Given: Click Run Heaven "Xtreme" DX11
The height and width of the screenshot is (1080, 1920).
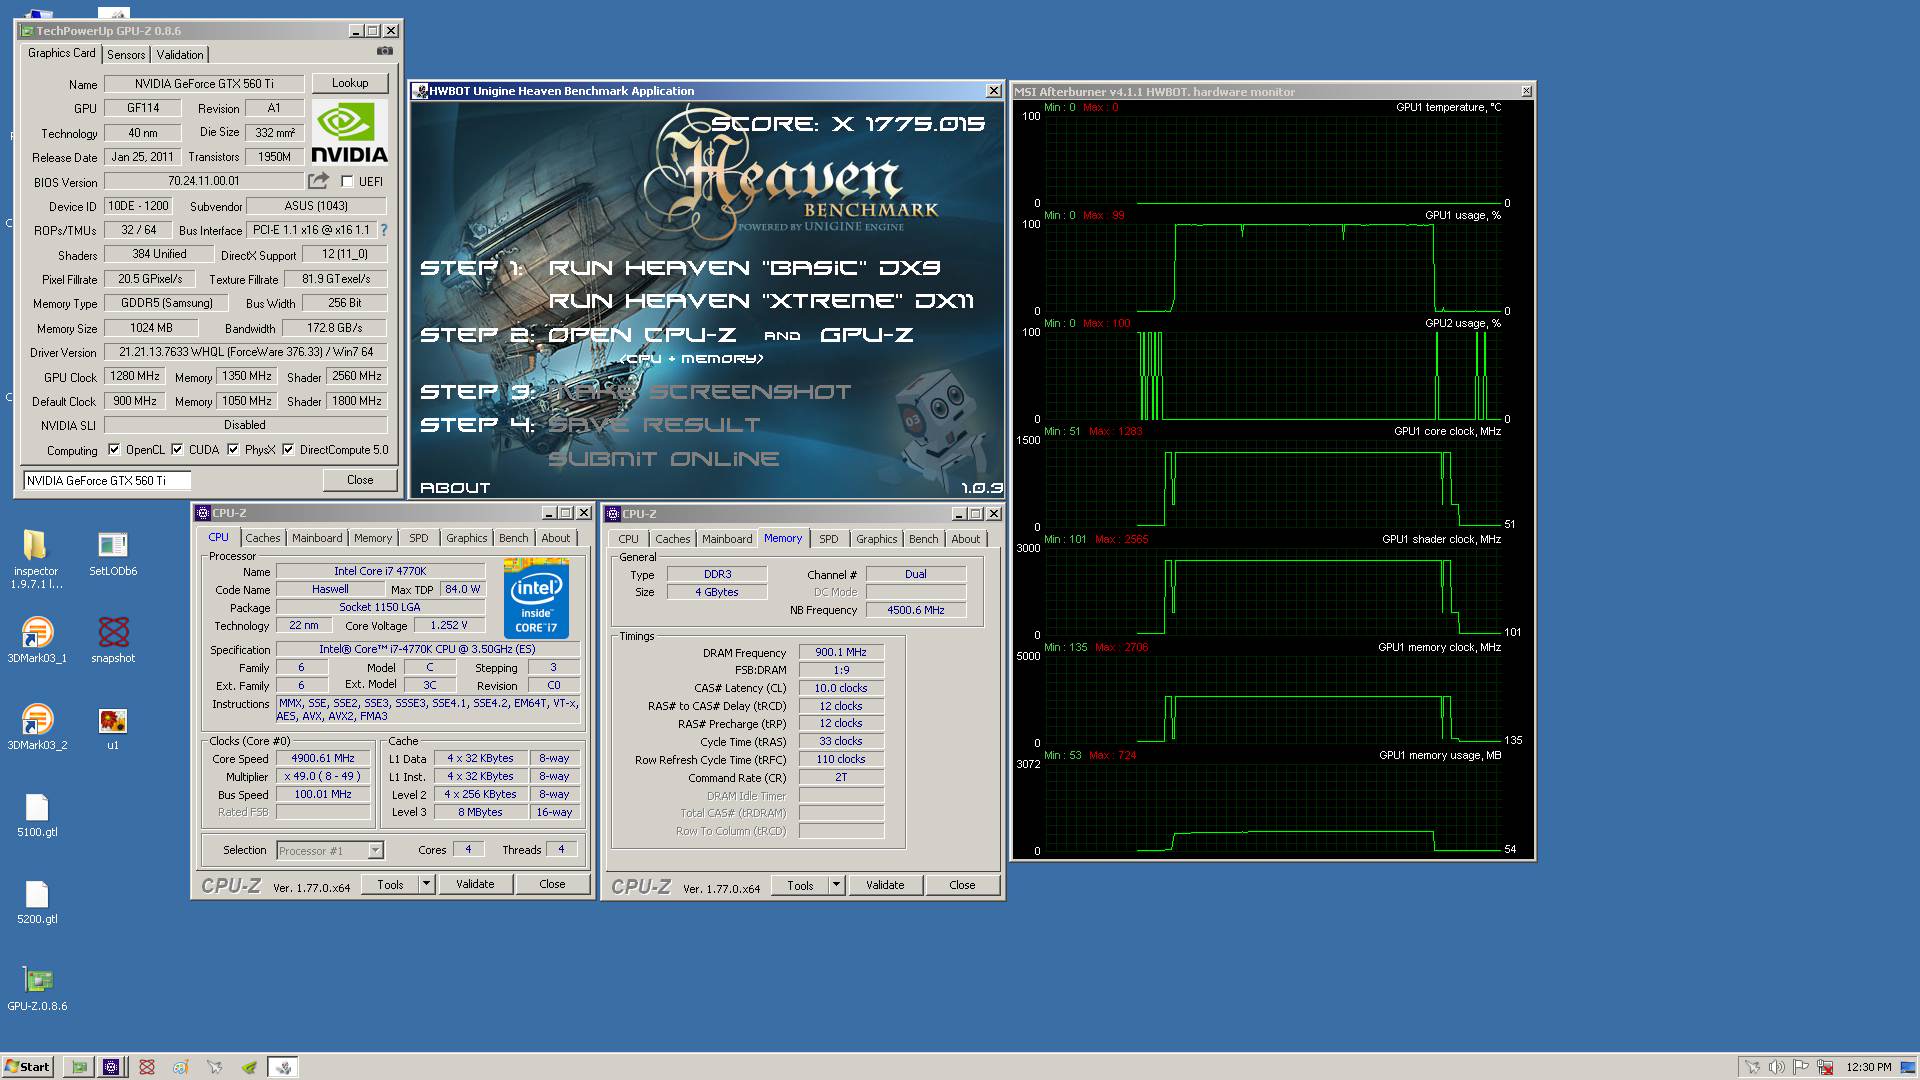Looking at the screenshot, I should coord(761,301).
